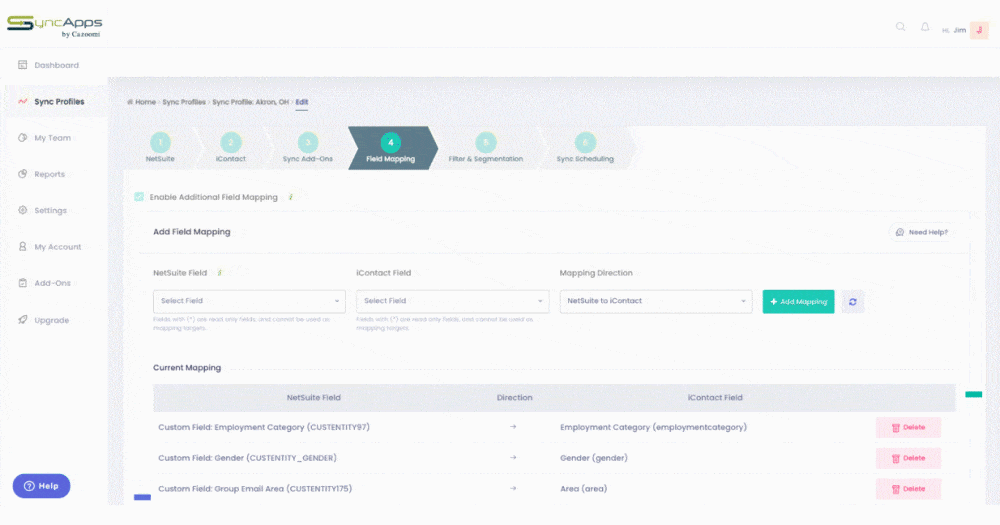Go to step 1 NetSuite tab

click(160, 148)
